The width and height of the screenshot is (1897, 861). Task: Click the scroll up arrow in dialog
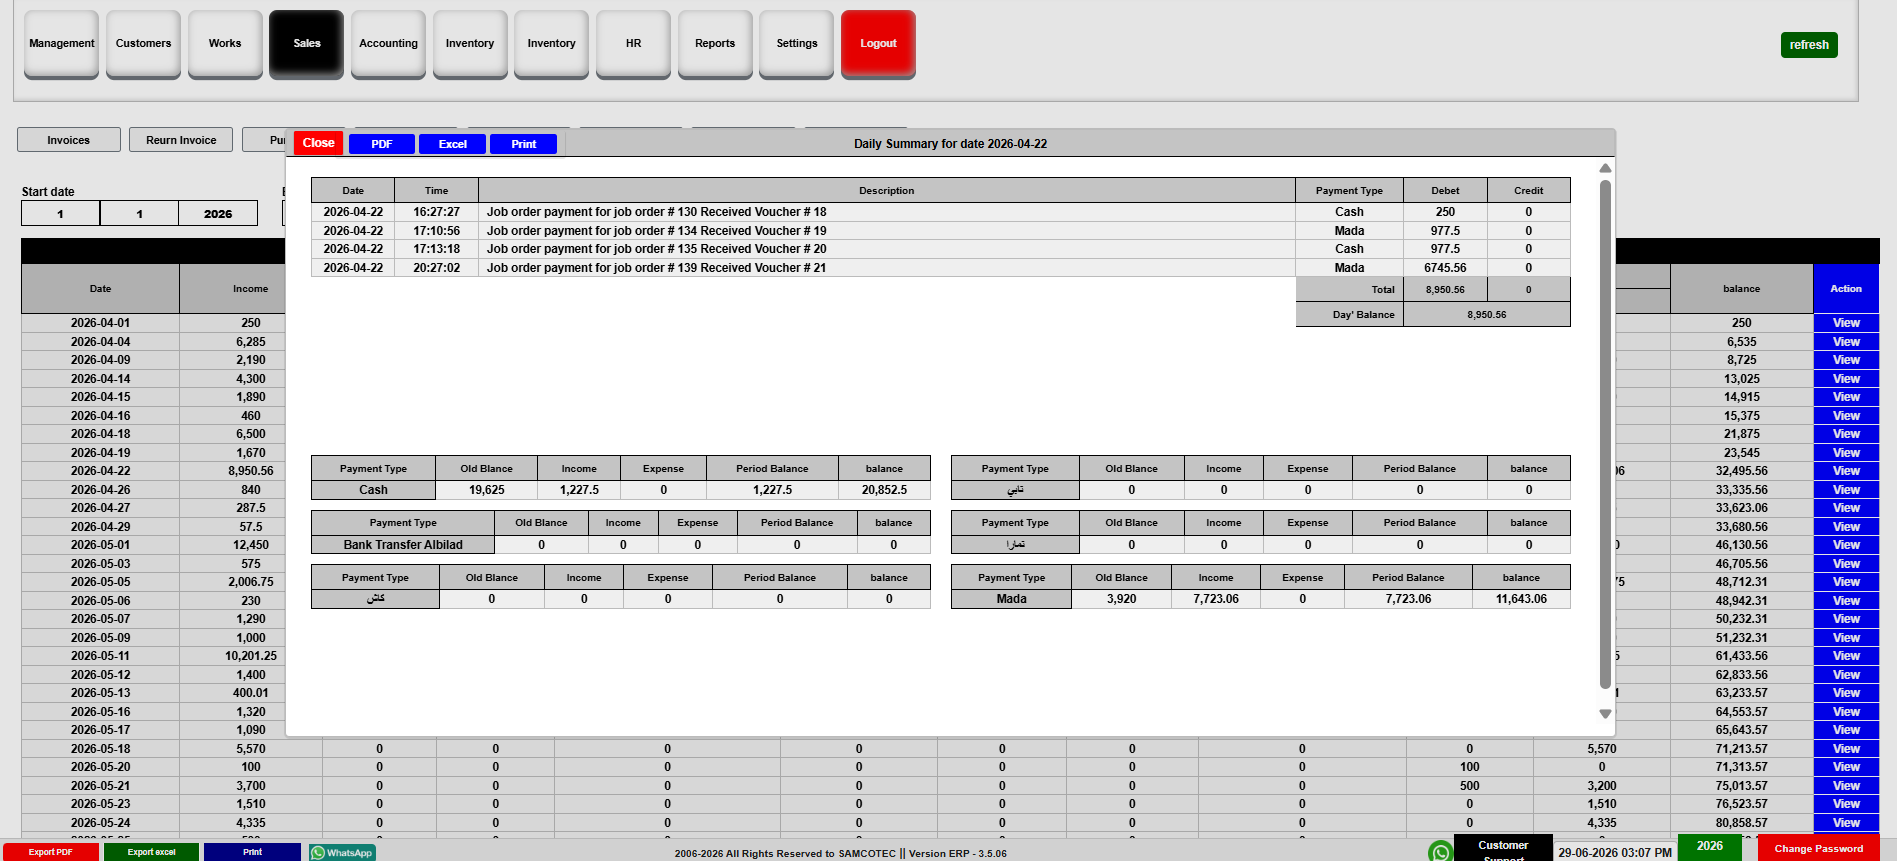coord(1605,168)
